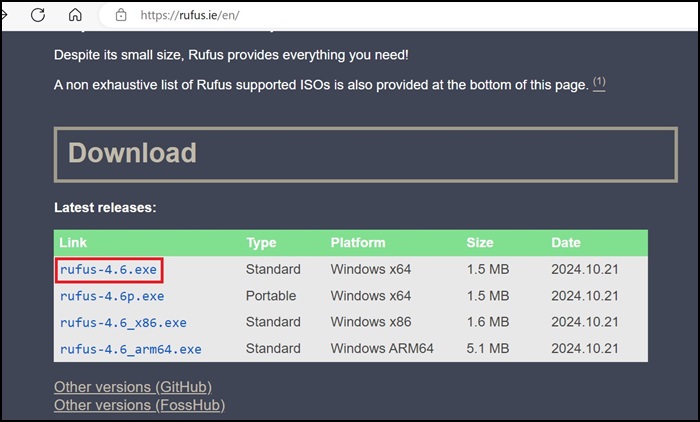Click the forward arrow icon

click(x=7, y=15)
